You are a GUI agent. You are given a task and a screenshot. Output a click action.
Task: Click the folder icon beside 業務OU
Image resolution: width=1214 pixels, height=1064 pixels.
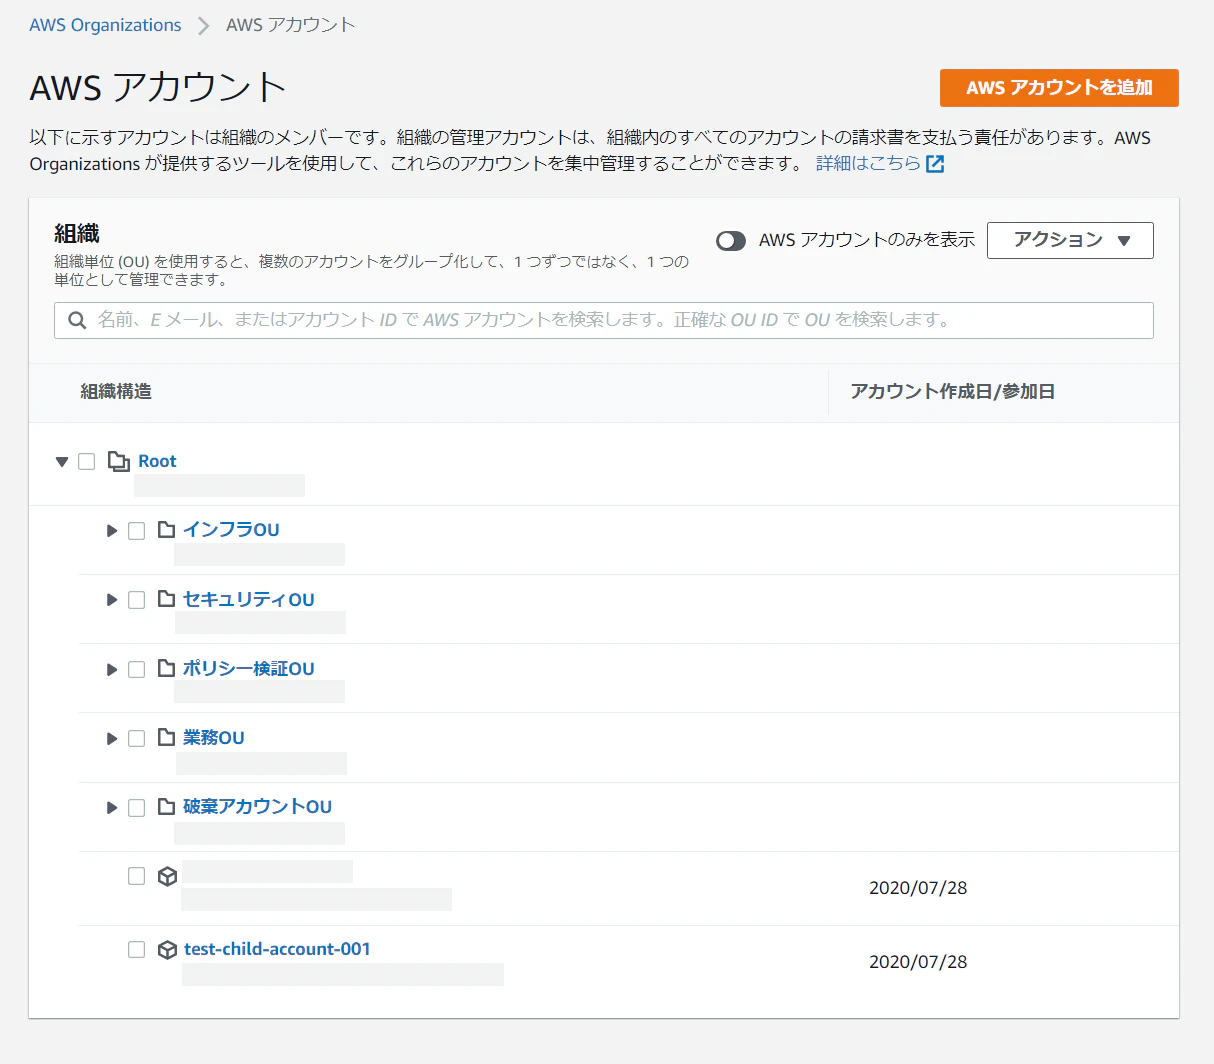[167, 737]
